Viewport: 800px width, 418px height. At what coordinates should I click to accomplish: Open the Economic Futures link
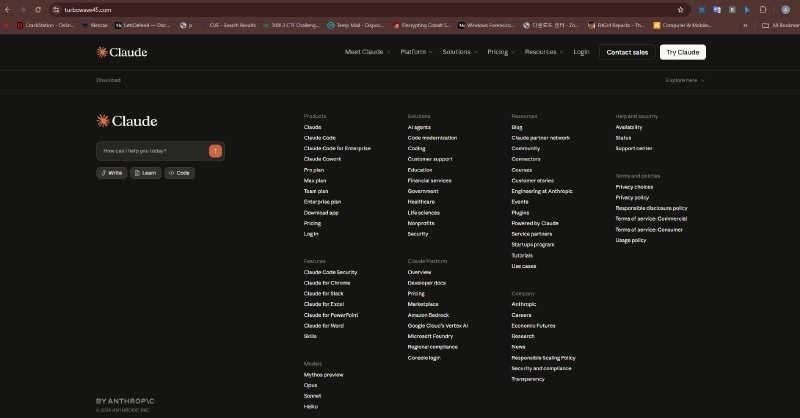[533, 326]
